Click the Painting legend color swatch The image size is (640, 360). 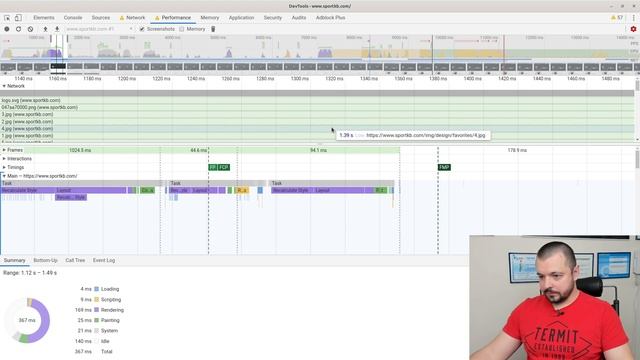coord(97,320)
